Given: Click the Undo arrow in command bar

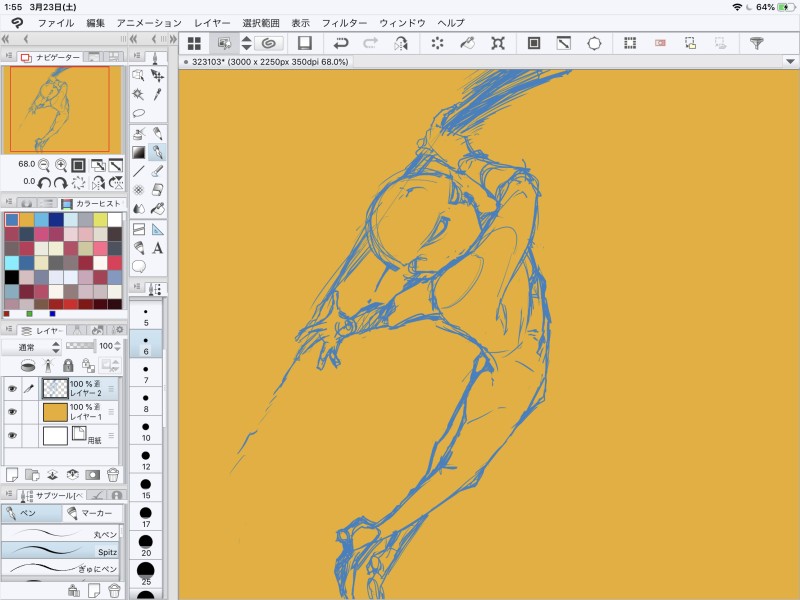Looking at the screenshot, I should [341, 43].
